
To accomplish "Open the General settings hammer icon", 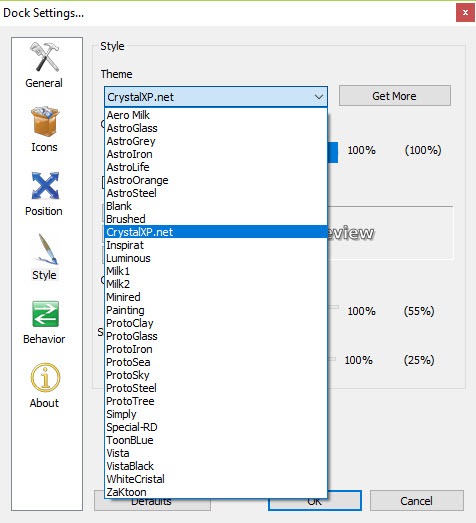I will [44, 57].
